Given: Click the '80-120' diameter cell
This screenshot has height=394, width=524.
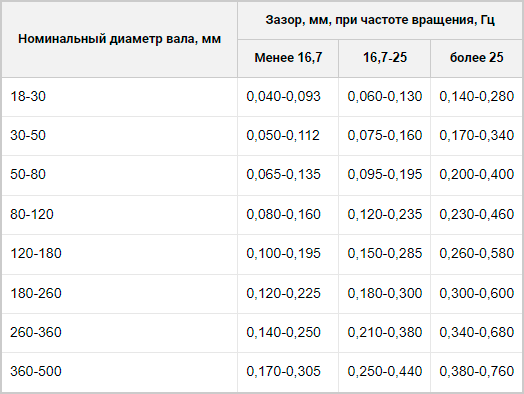Looking at the screenshot, I should 119,215.
